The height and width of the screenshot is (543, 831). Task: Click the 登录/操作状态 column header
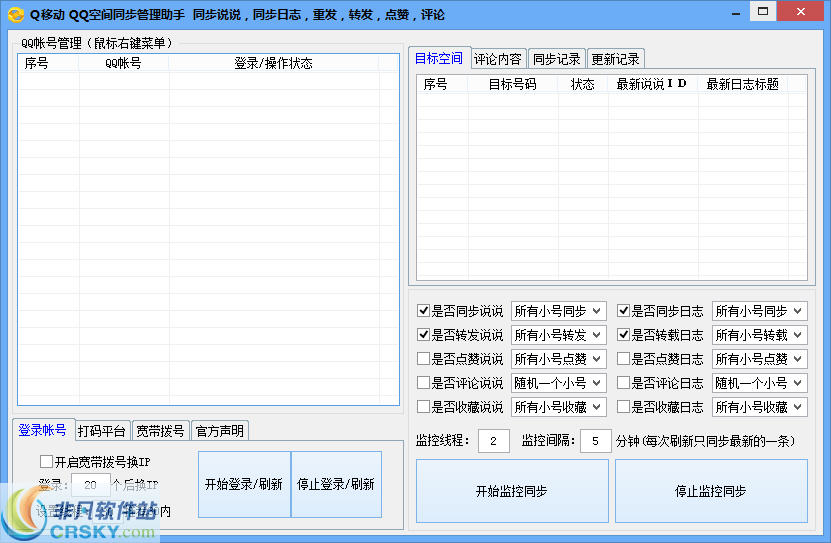(x=273, y=63)
